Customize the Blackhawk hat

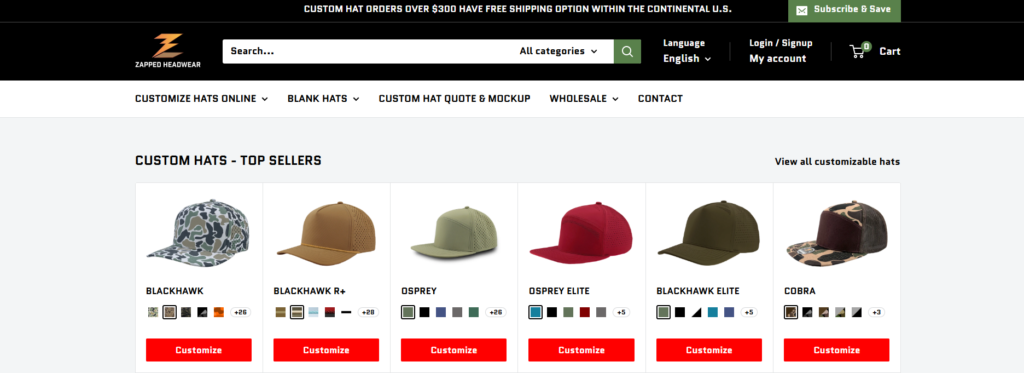pos(199,350)
